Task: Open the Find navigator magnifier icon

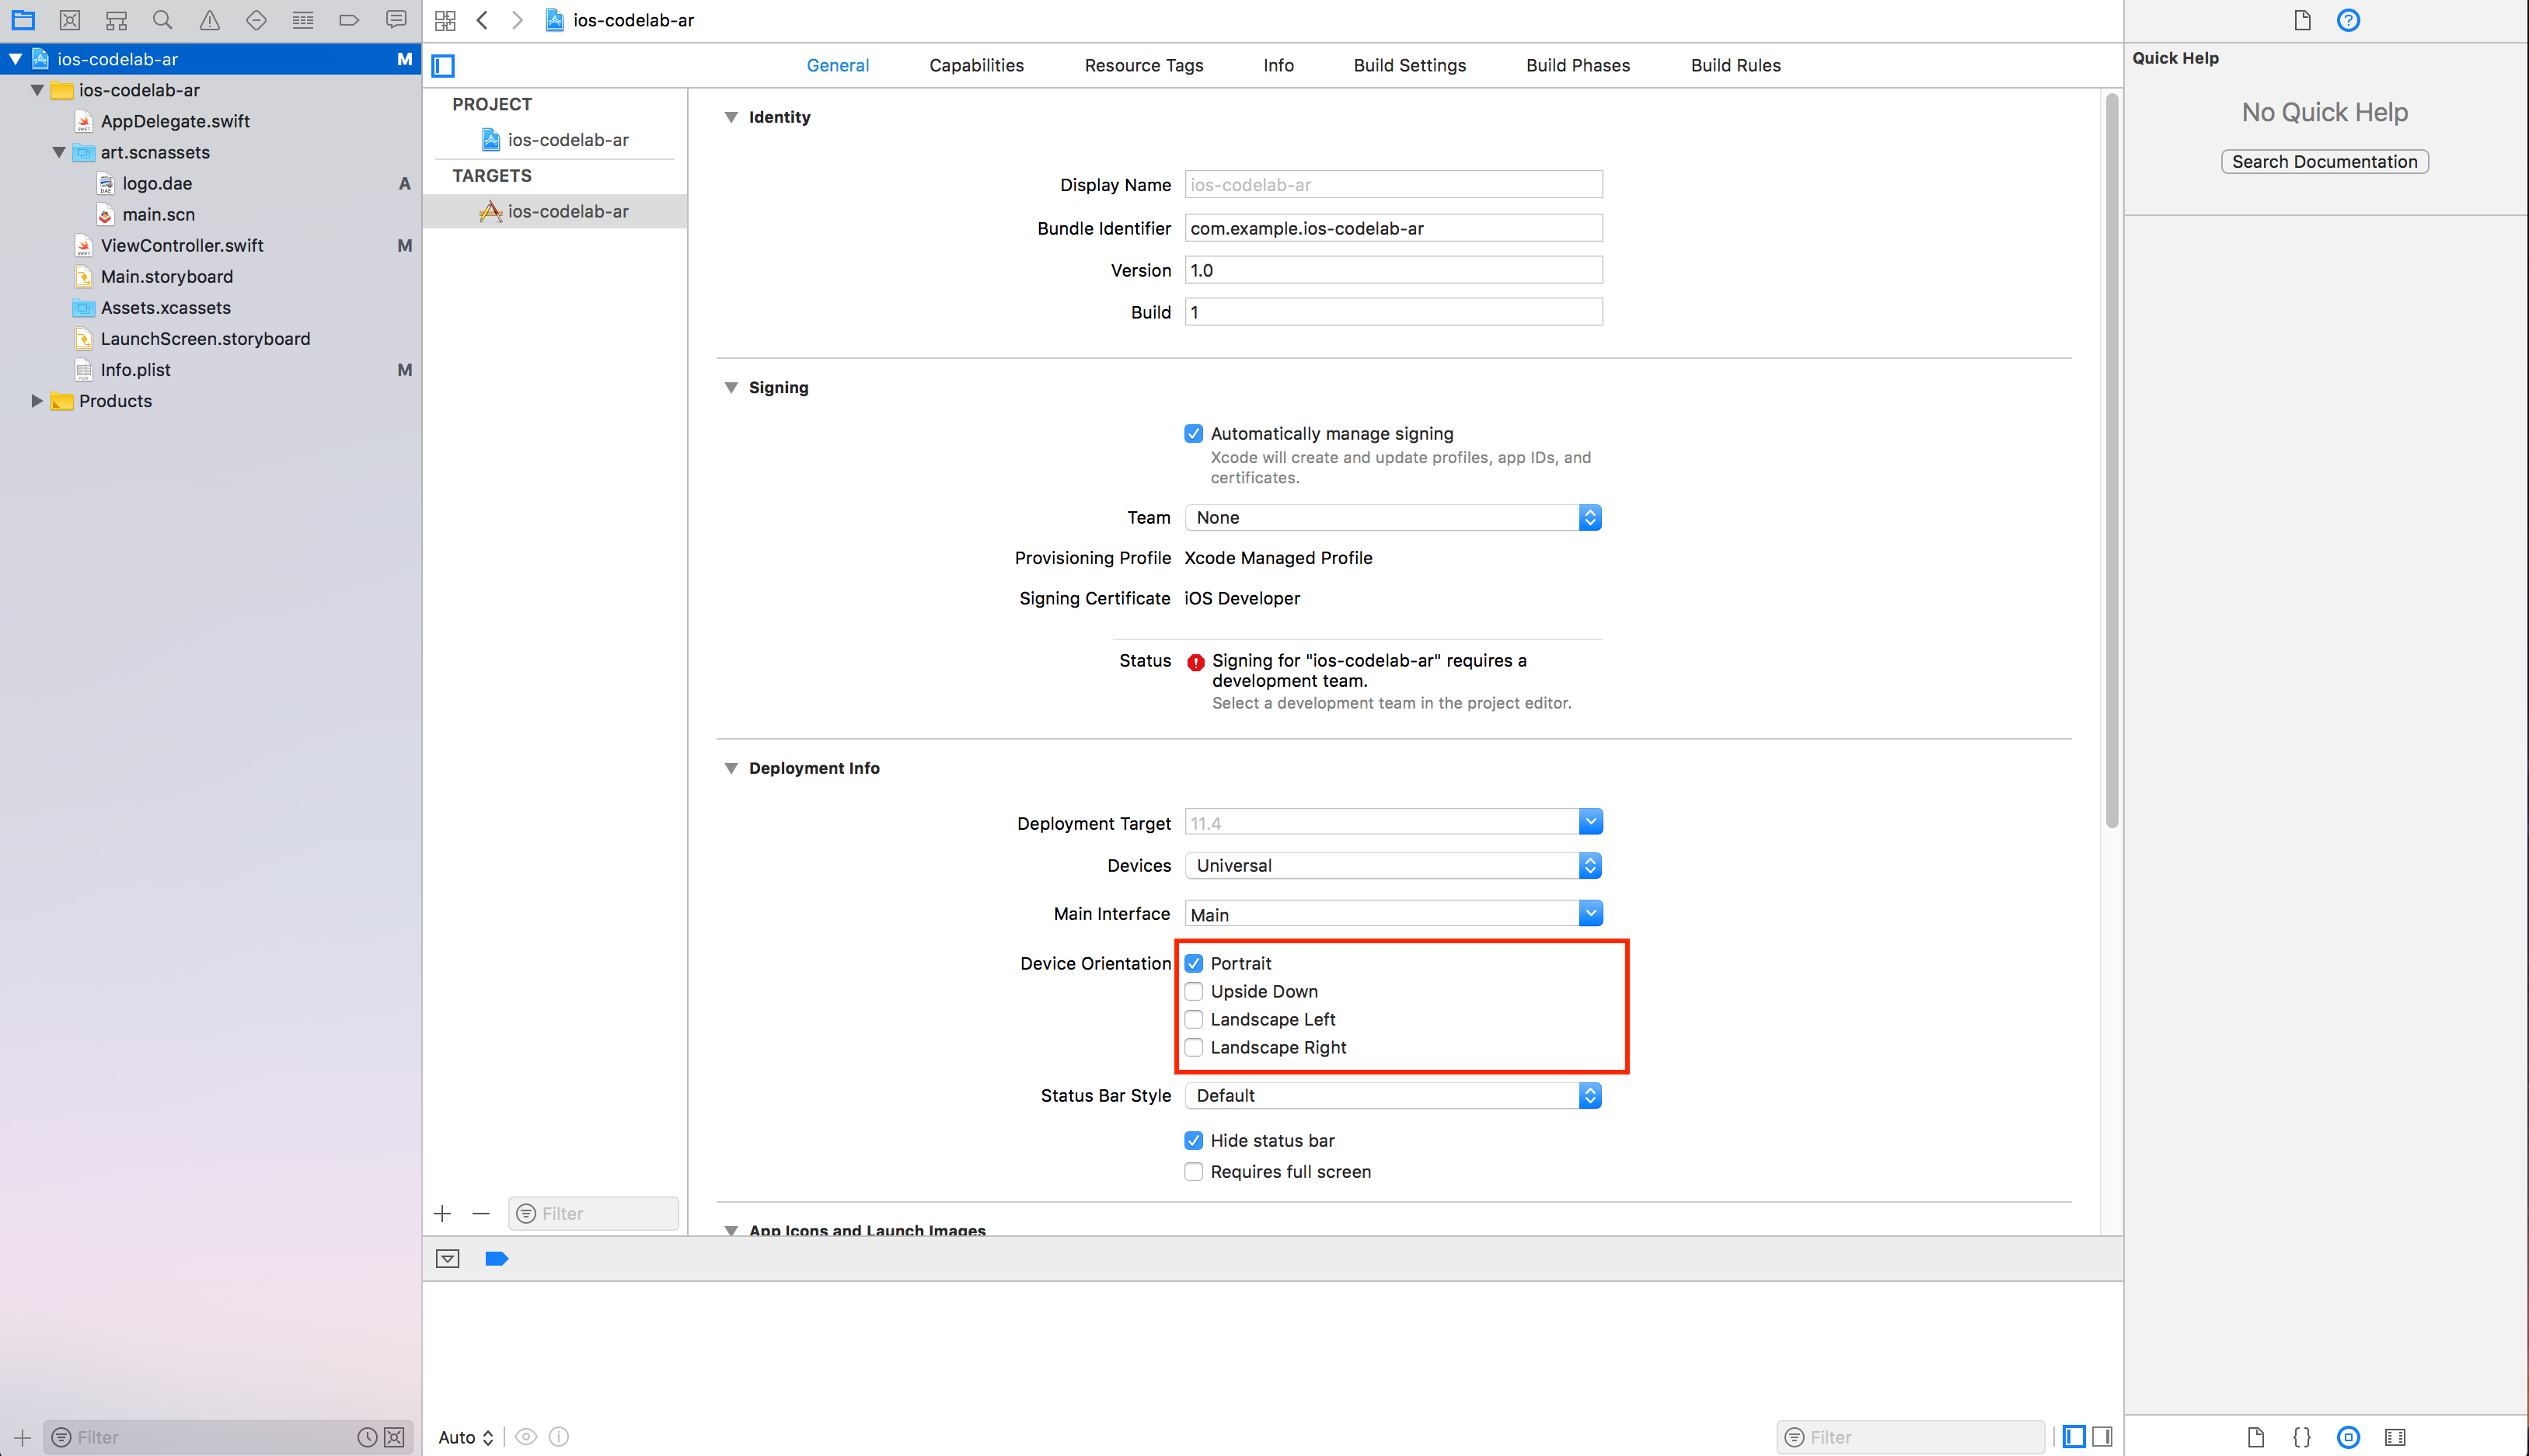Action: [162, 20]
